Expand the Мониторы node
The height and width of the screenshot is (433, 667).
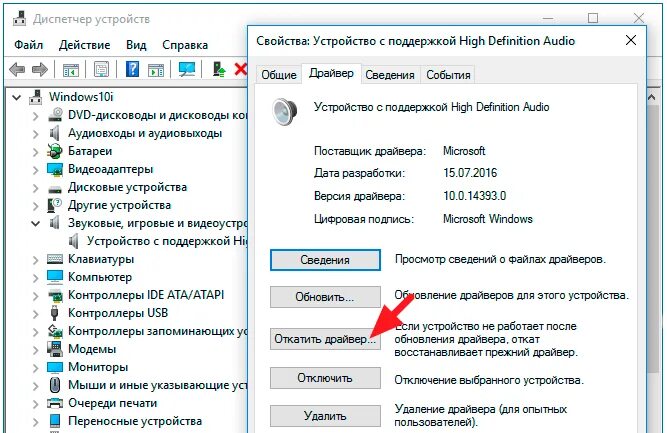pyautogui.click(x=36, y=368)
